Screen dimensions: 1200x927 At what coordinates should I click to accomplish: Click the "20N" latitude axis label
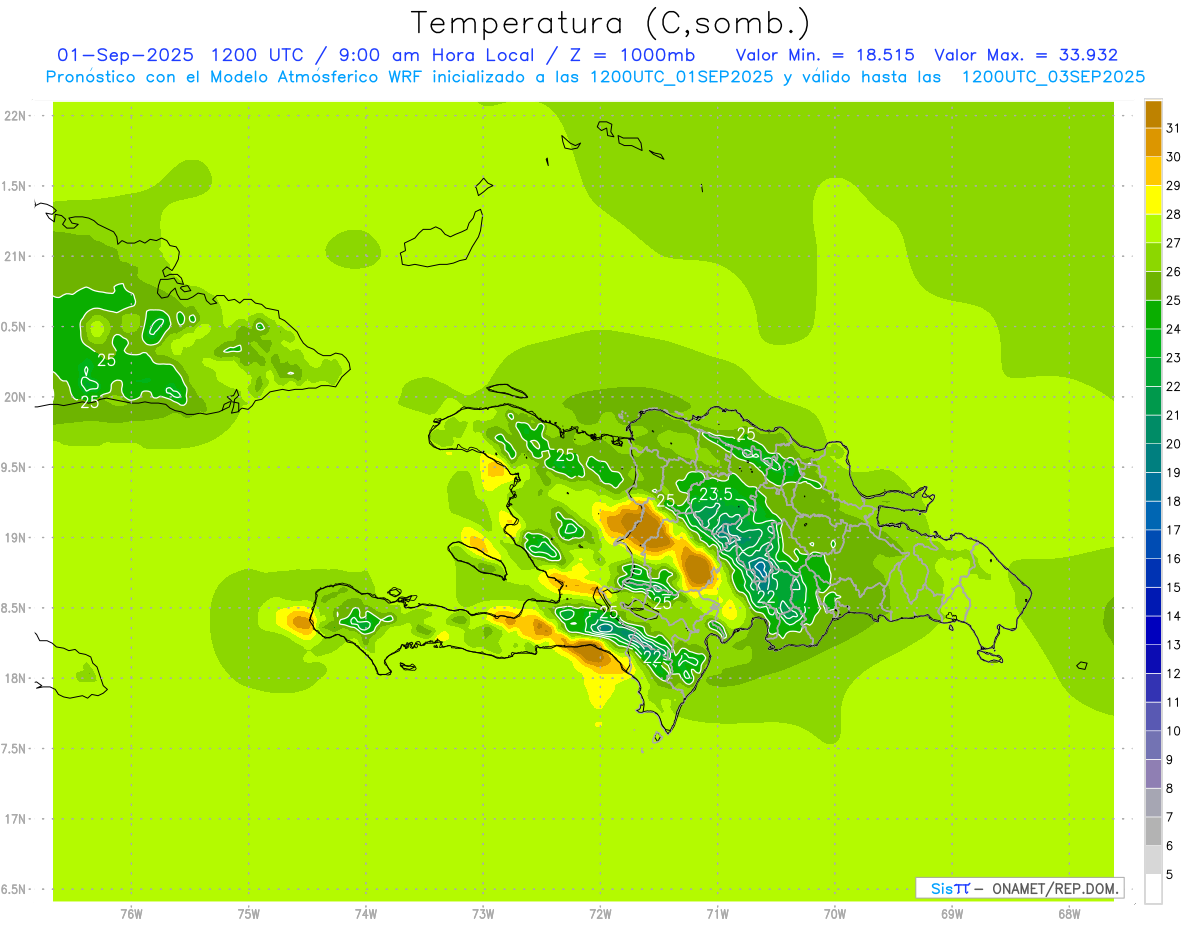[x=16, y=397]
